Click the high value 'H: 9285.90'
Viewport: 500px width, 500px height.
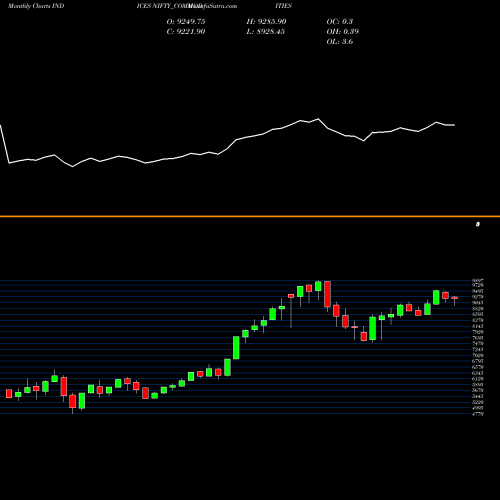266,22
